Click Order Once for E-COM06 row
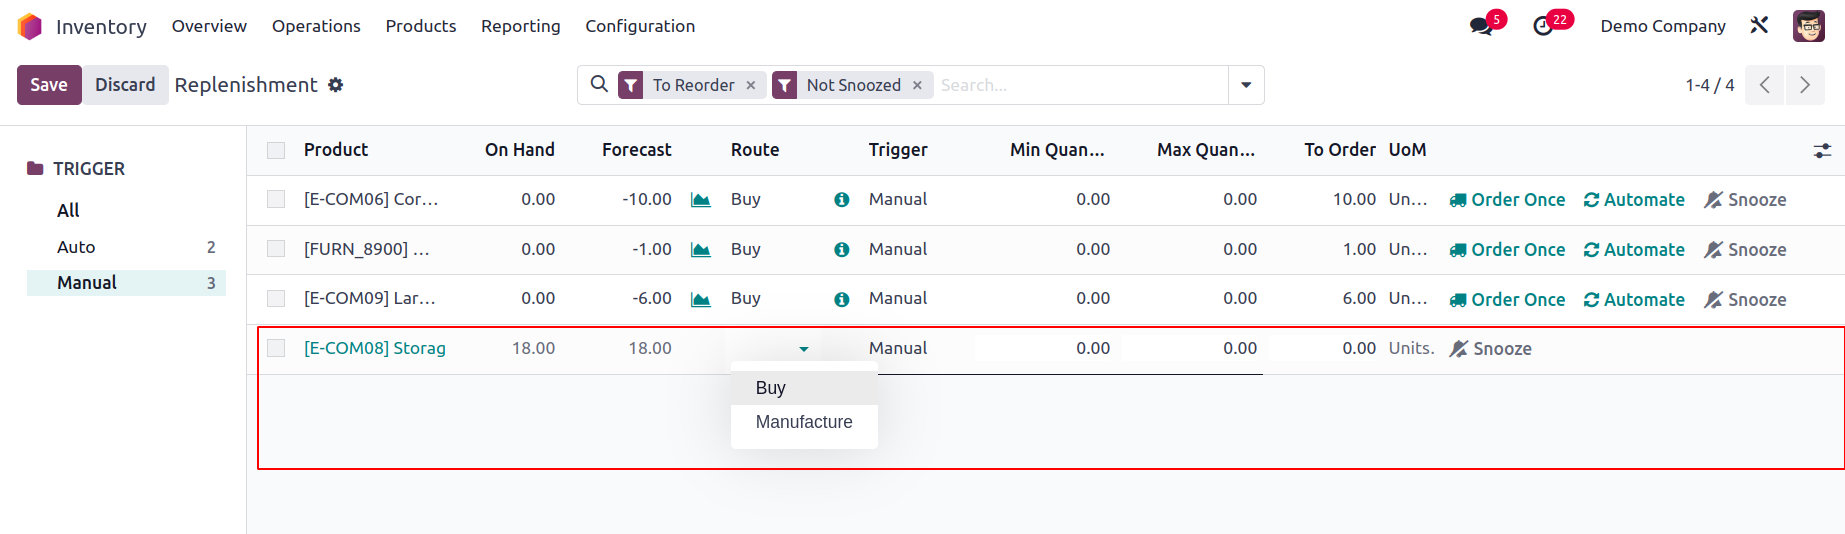This screenshot has height=534, width=1845. pyautogui.click(x=1507, y=200)
